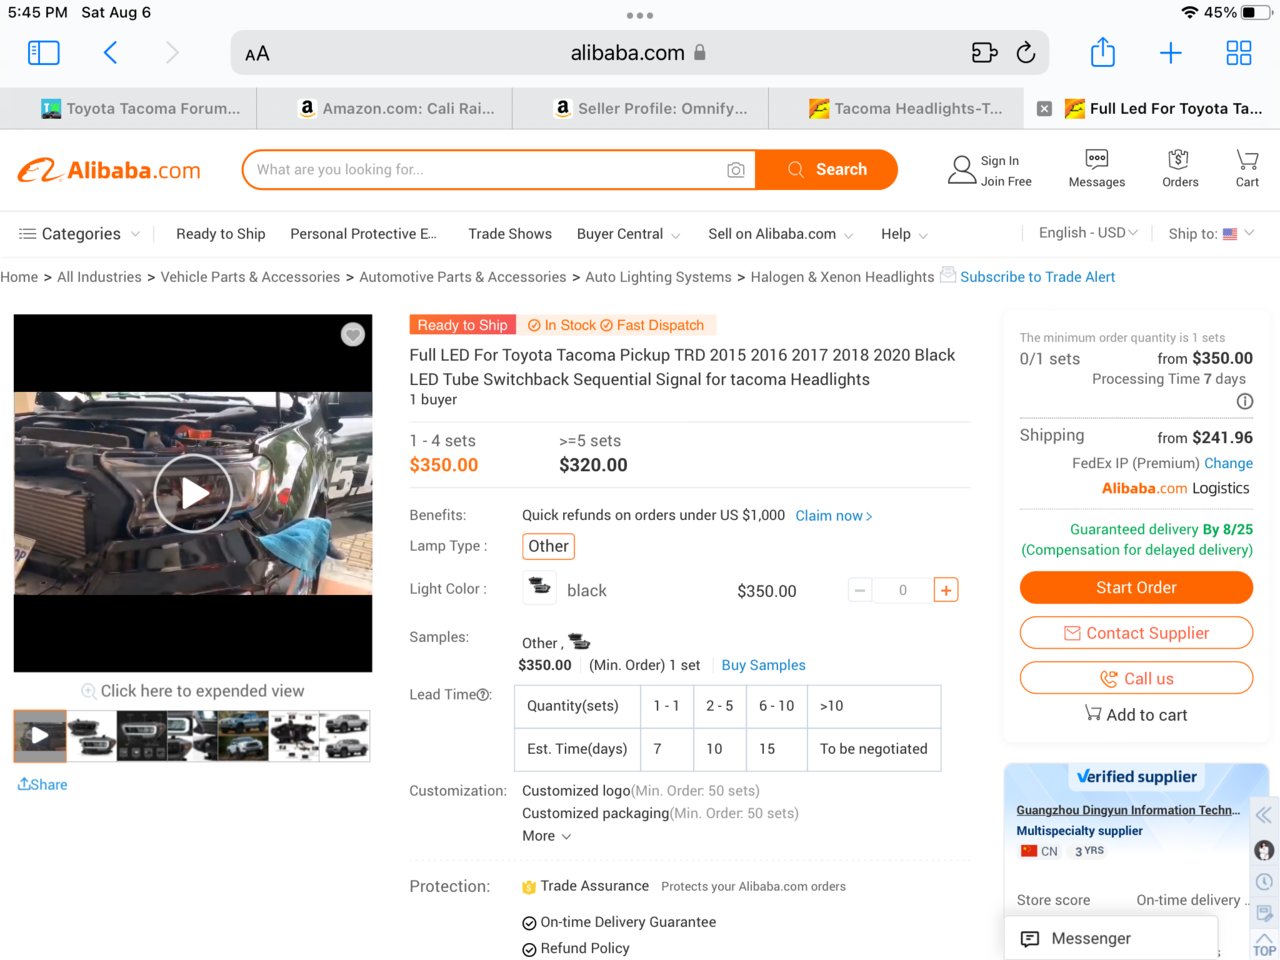Viewport: 1280px width, 960px height.
Task: Open the Sign In profile icon
Action: tap(962, 170)
